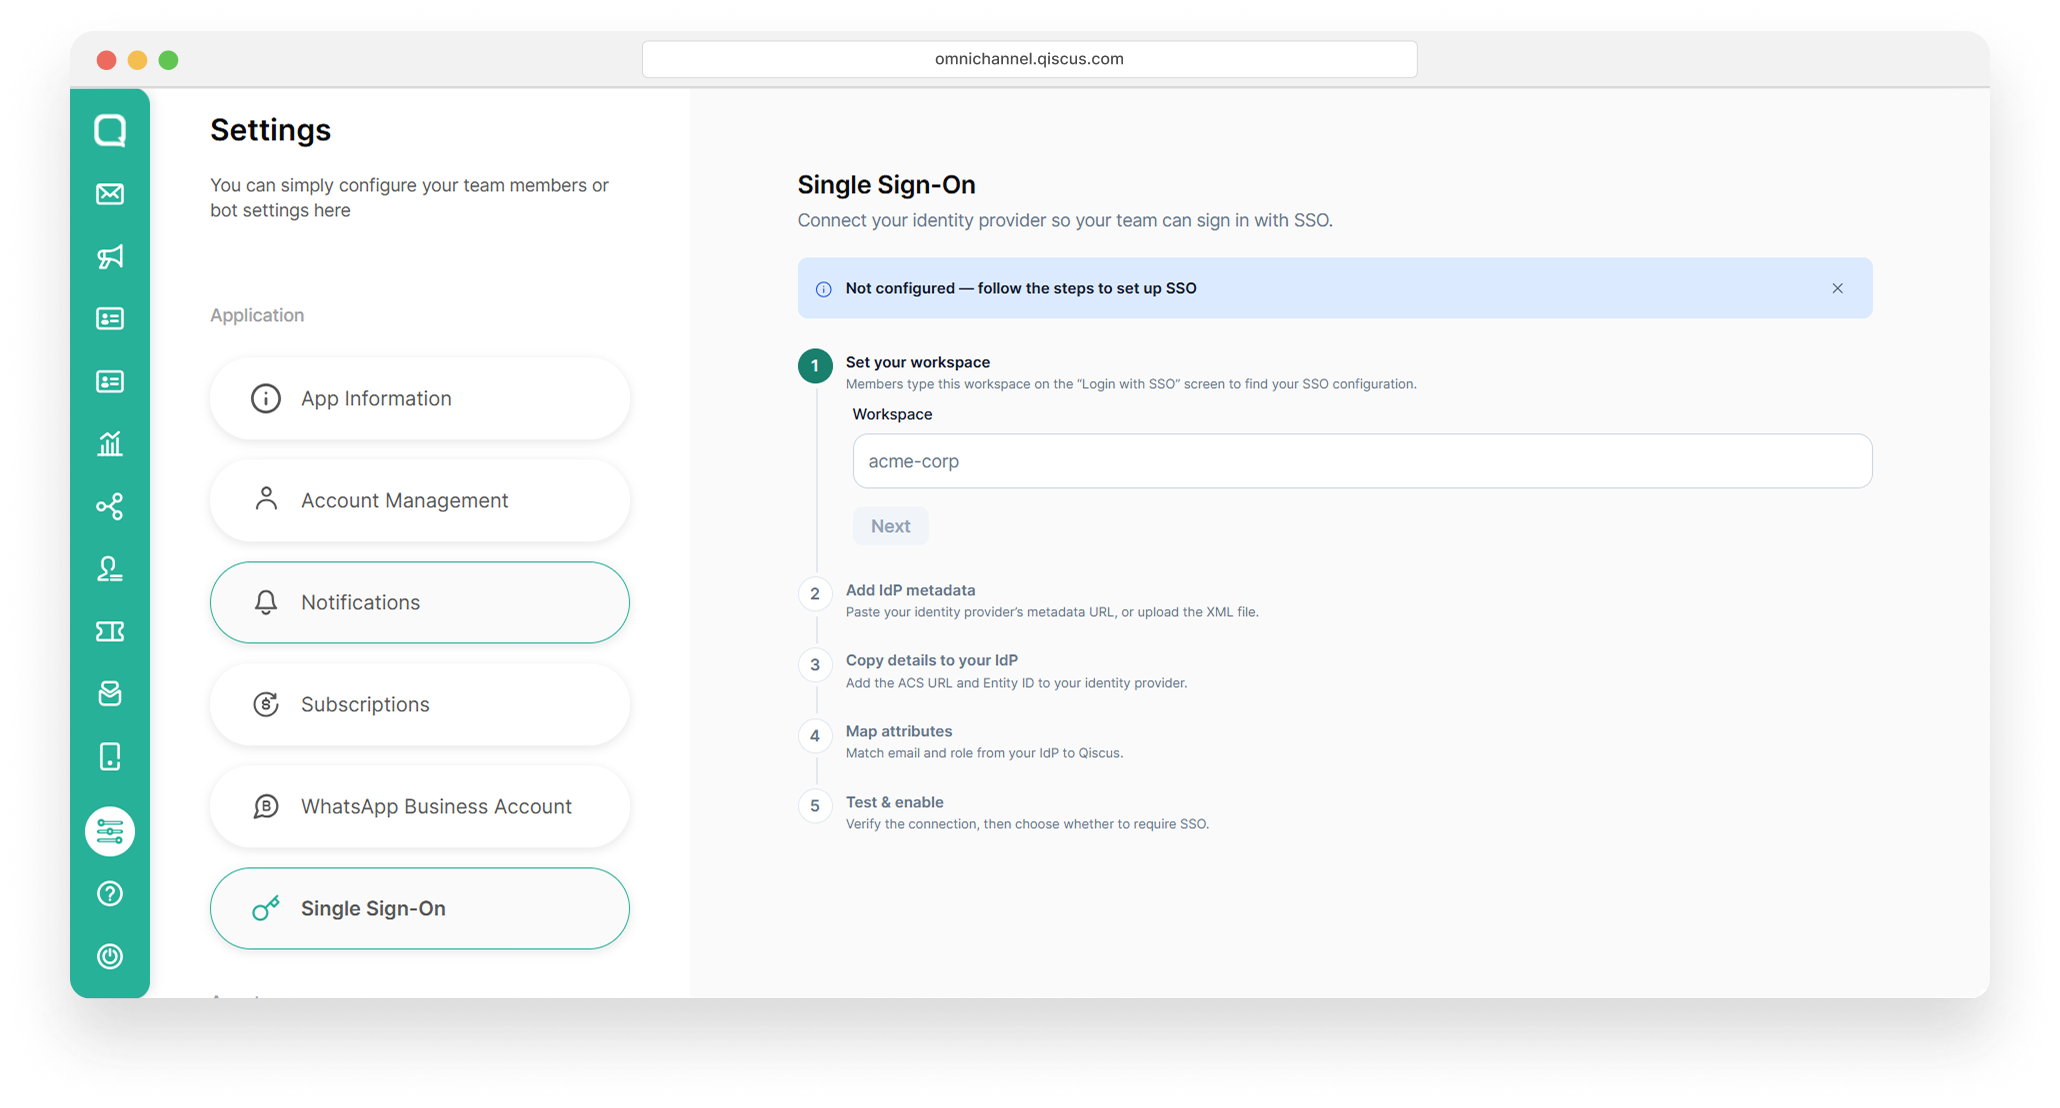Viewport: 2060px width, 1108px height.
Task: Expand step 2 Add IdP metadata
Action: point(910,590)
